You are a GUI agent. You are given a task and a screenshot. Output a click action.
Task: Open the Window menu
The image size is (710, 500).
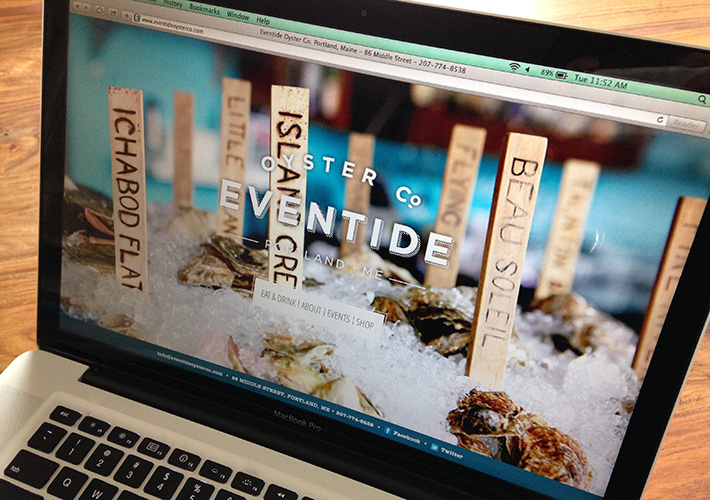pyautogui.click(x=238, y=15)
